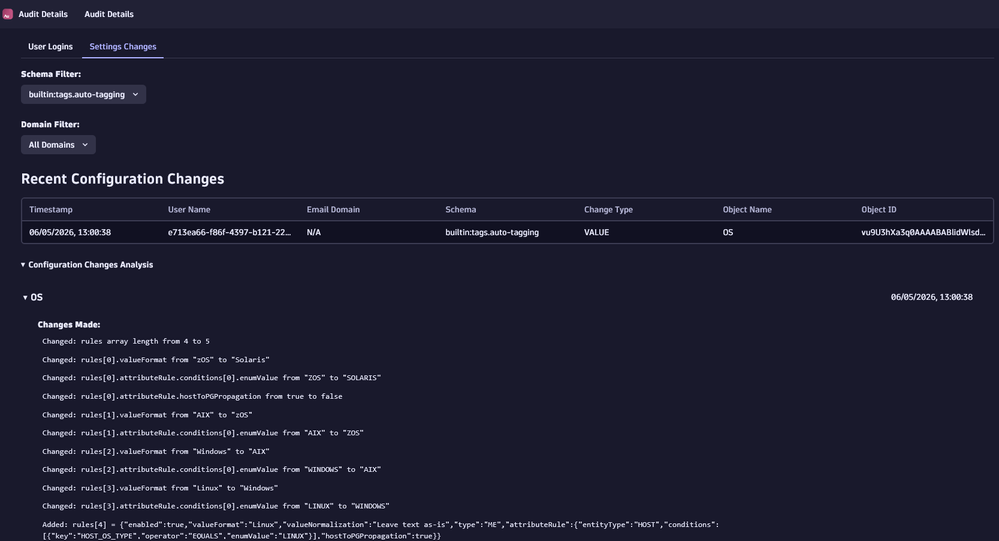Switch to the Settings Changes tab
Viewport: 999px width, 541px height.
[x=123, y=47]
